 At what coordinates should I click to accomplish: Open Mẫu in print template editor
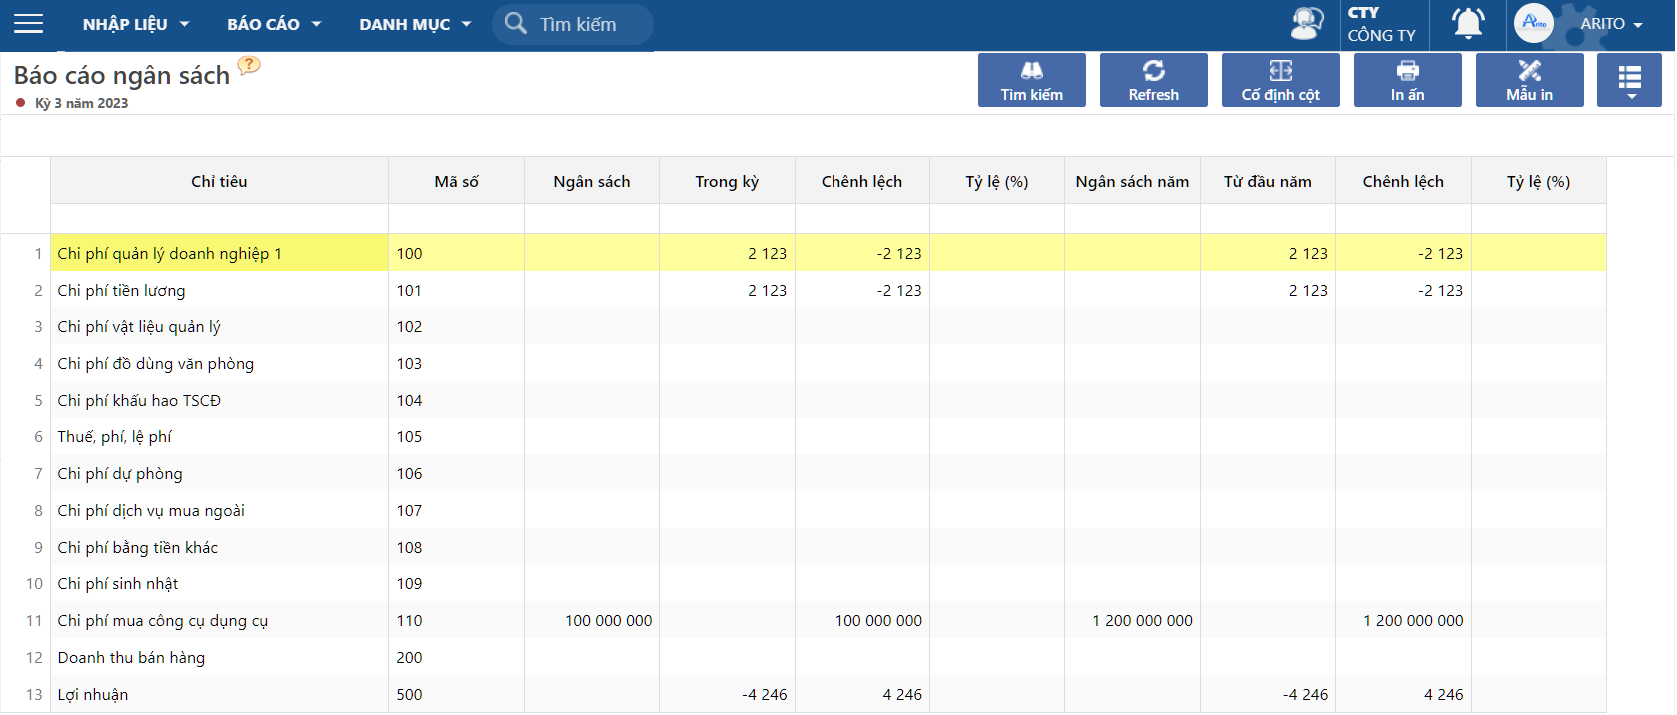[1529, 80]
